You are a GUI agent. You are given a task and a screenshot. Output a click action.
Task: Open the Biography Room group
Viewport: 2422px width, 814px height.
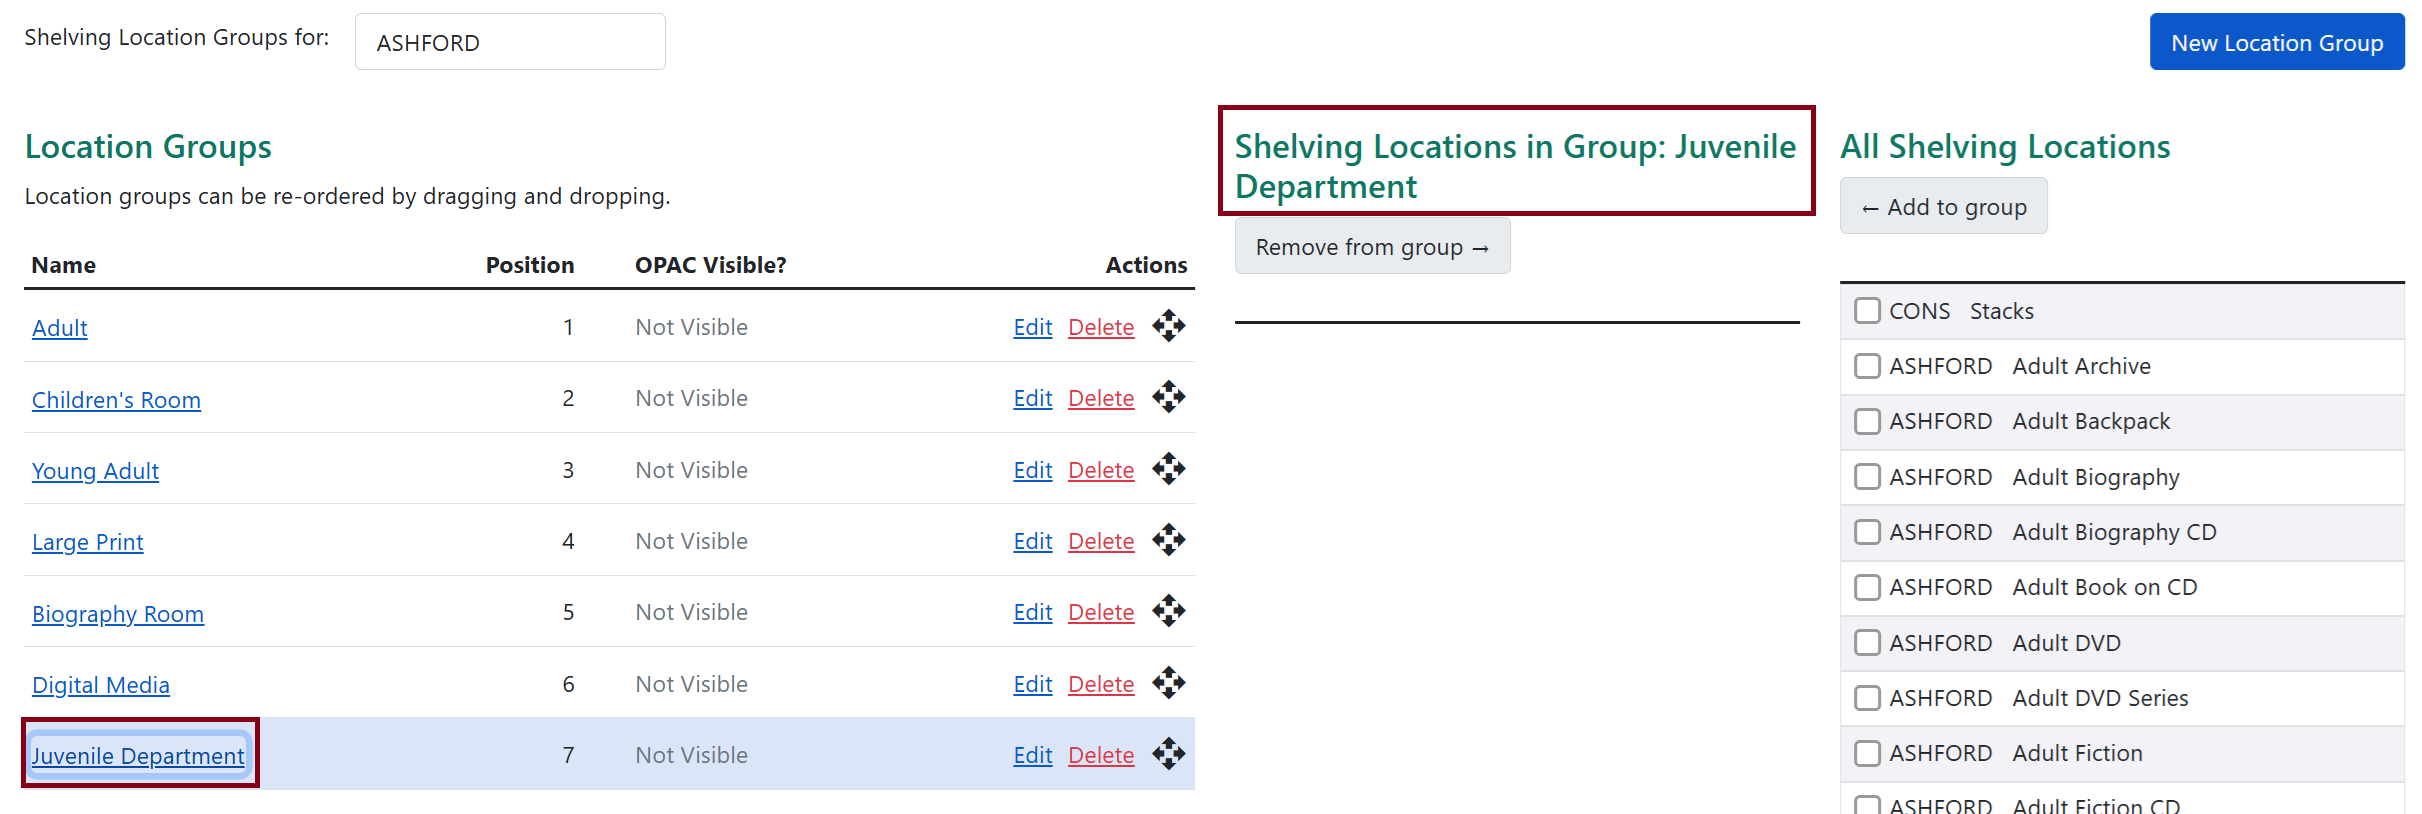[117, 613]
